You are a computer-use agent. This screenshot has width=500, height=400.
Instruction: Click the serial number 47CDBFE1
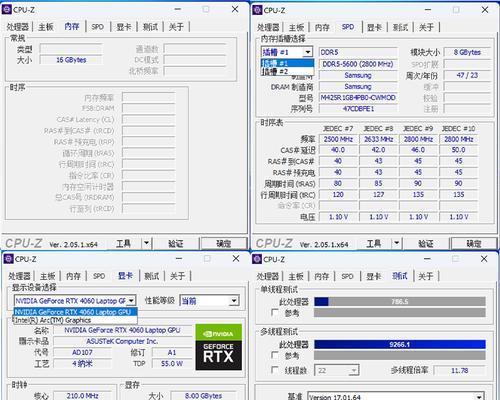point(358,109)
